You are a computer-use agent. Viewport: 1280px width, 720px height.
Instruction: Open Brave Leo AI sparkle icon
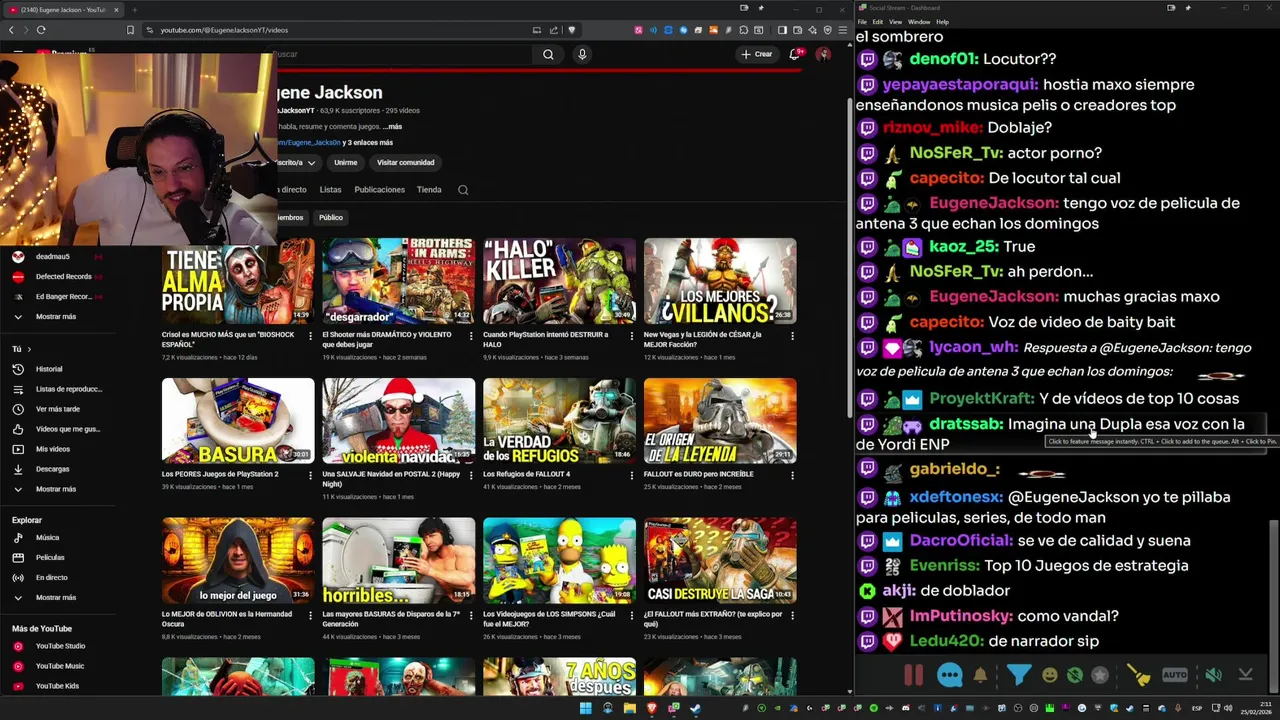[812, 30]
